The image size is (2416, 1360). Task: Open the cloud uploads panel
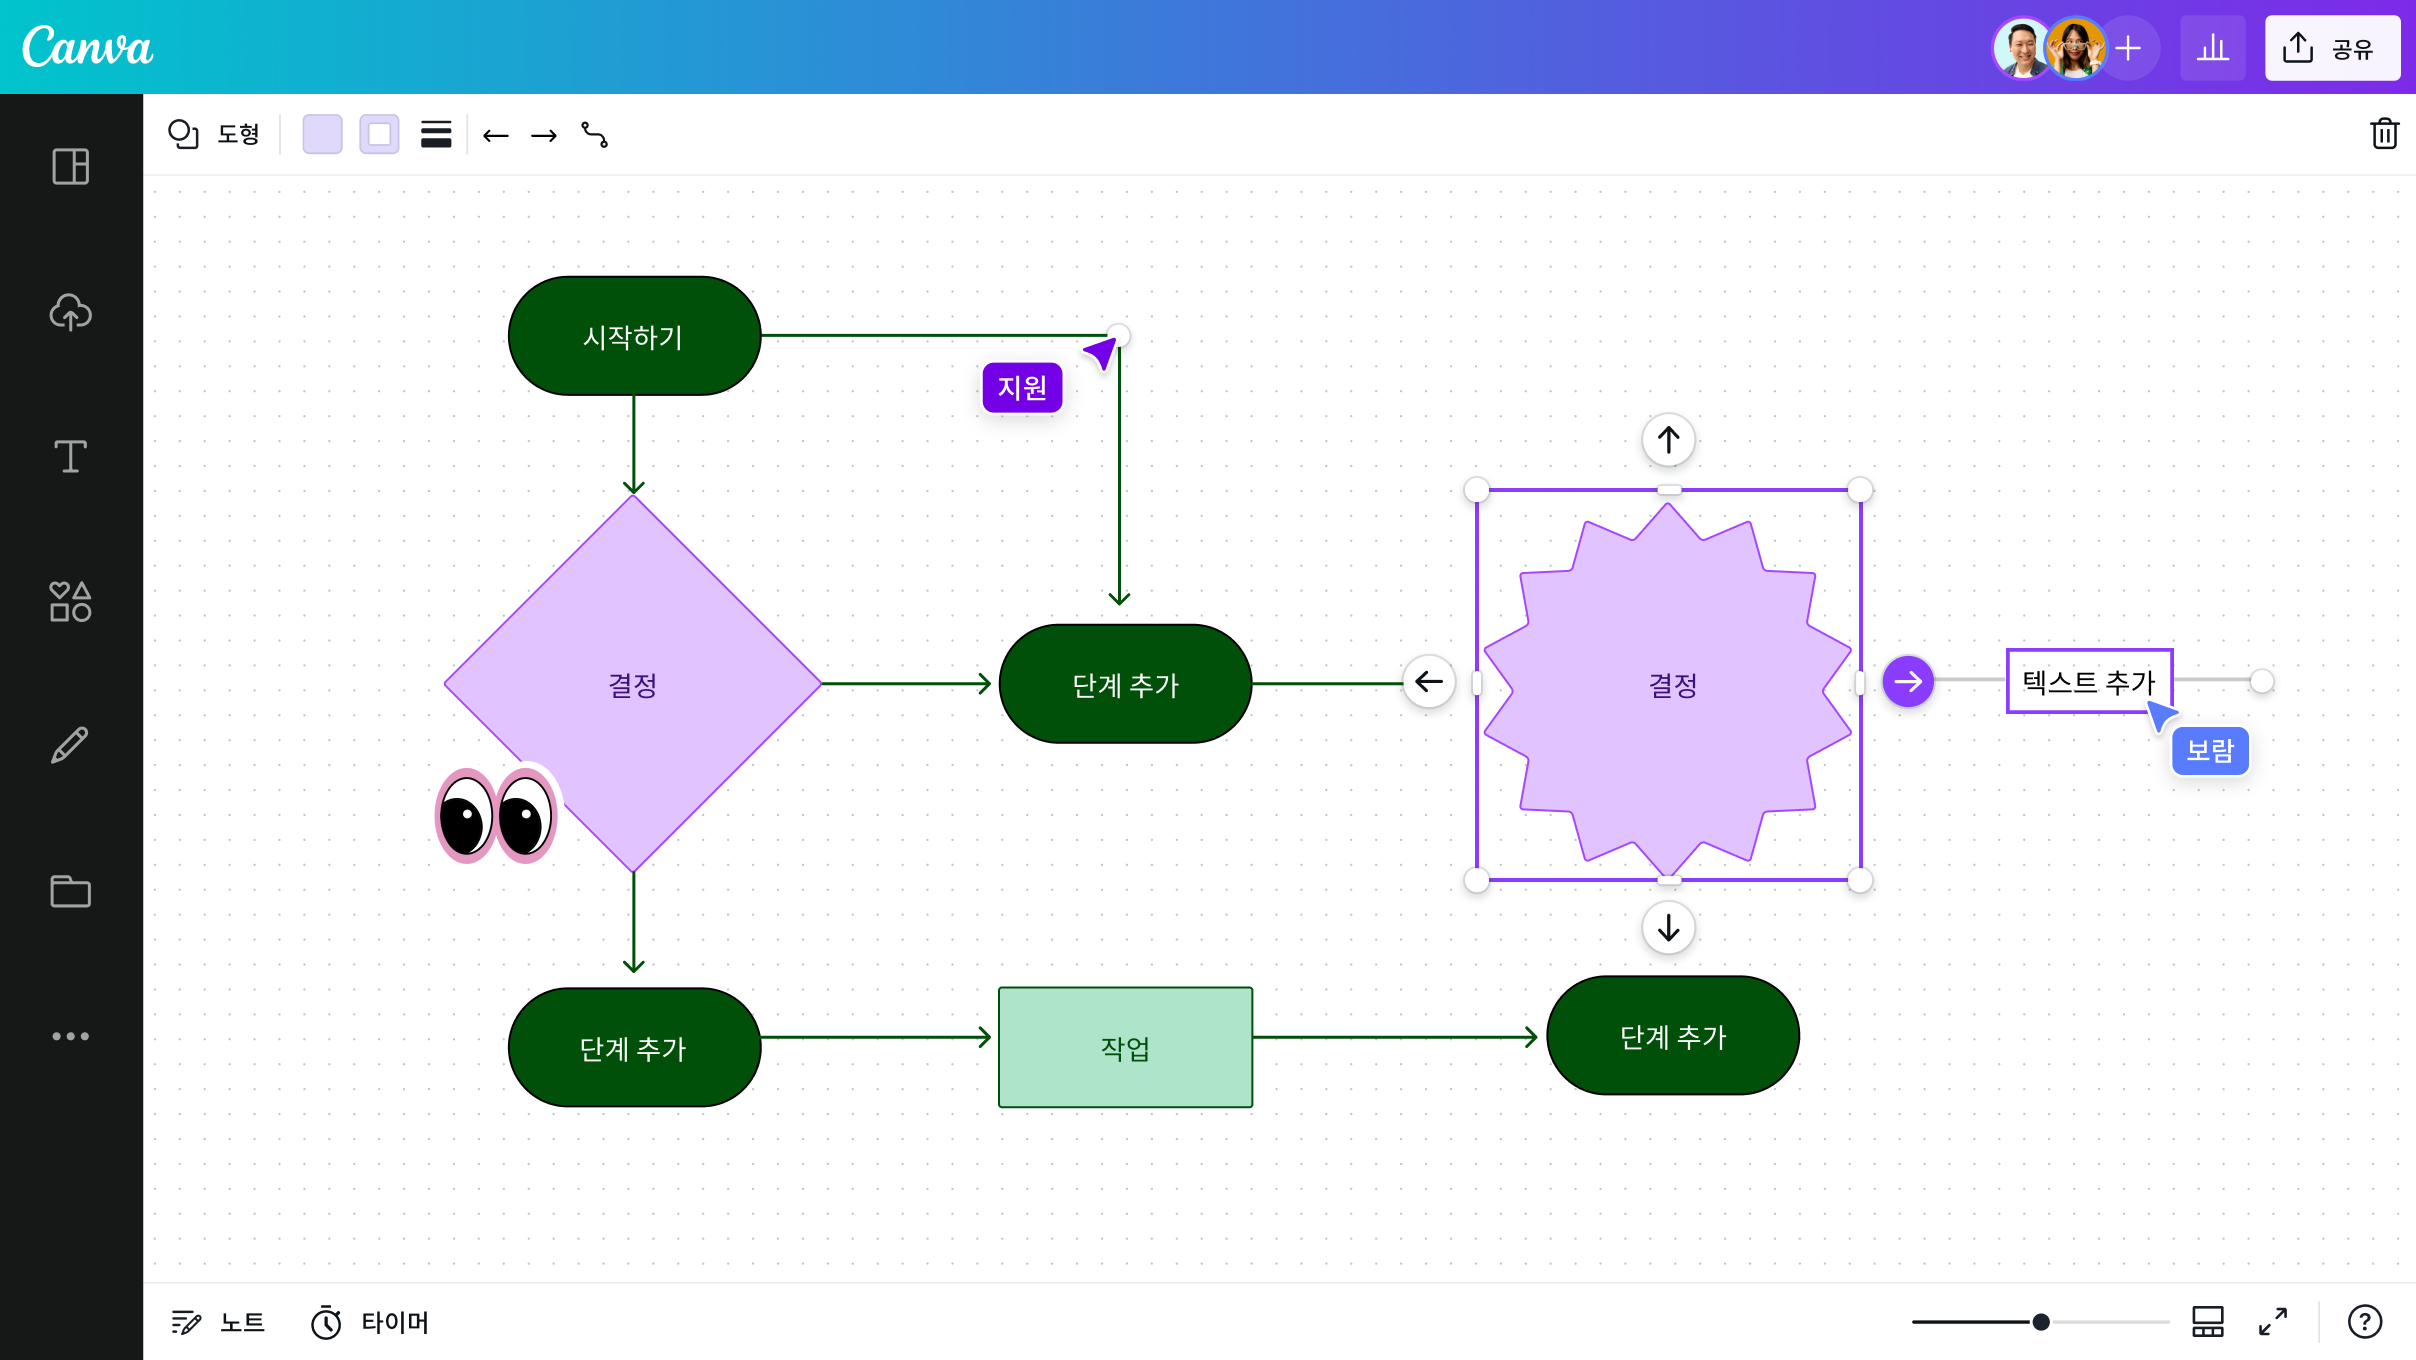click(70, 312)
